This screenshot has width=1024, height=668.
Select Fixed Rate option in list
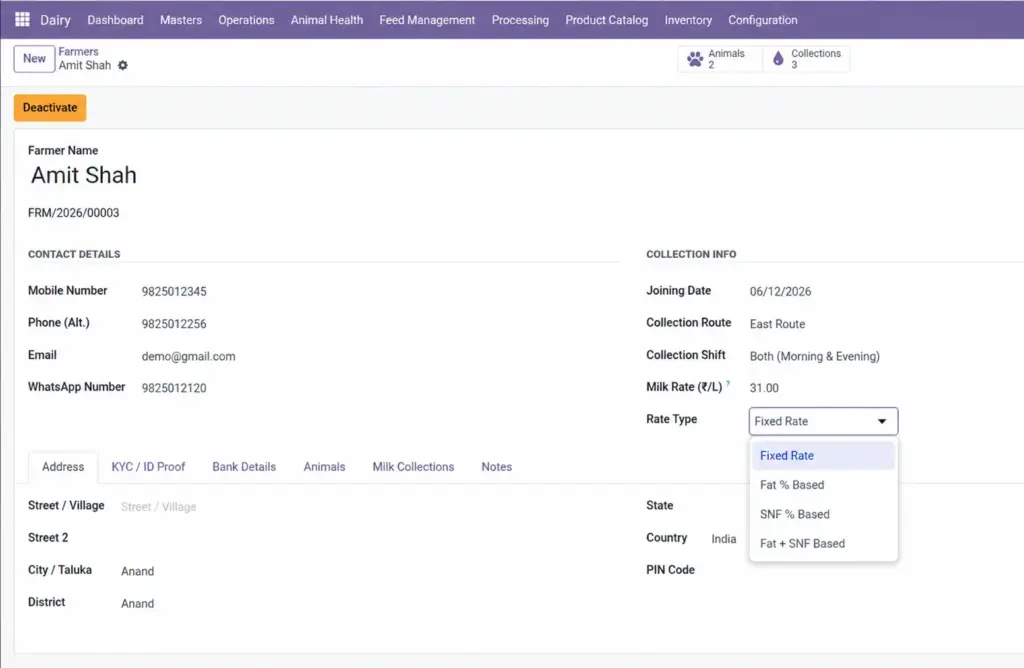click(x=823, y=456)
